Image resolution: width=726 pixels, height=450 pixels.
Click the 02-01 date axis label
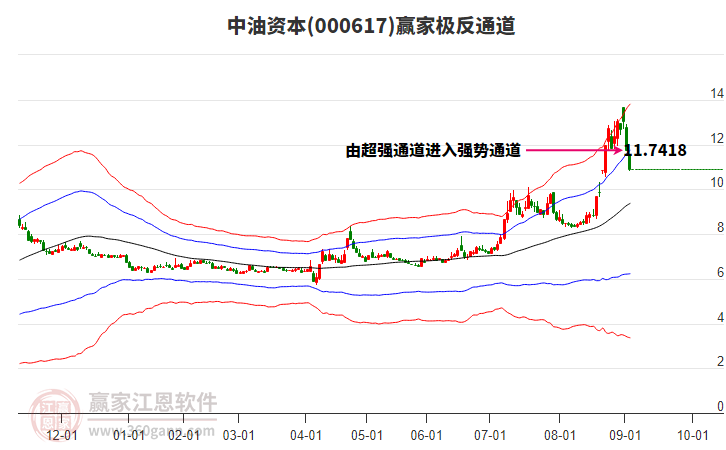[184, 436]
